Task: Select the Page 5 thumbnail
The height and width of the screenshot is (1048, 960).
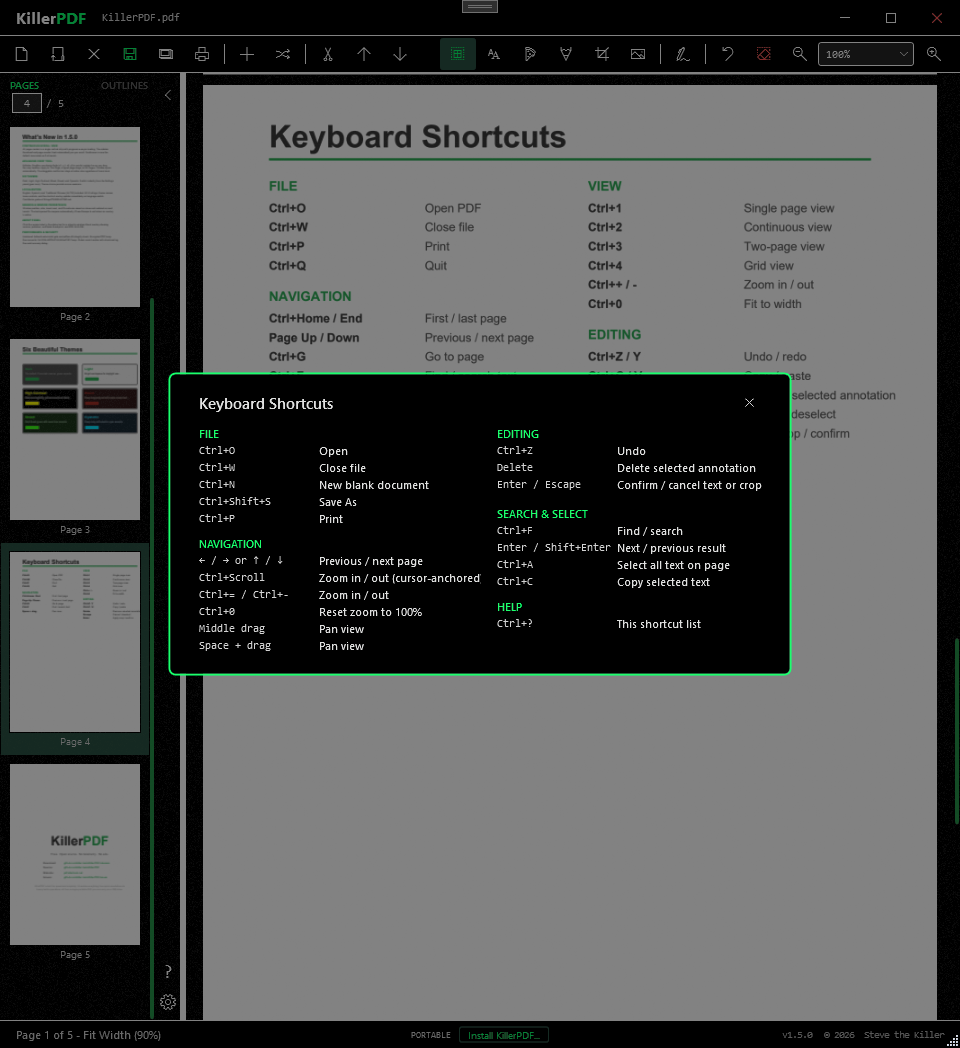Action: tap(75, 854)
